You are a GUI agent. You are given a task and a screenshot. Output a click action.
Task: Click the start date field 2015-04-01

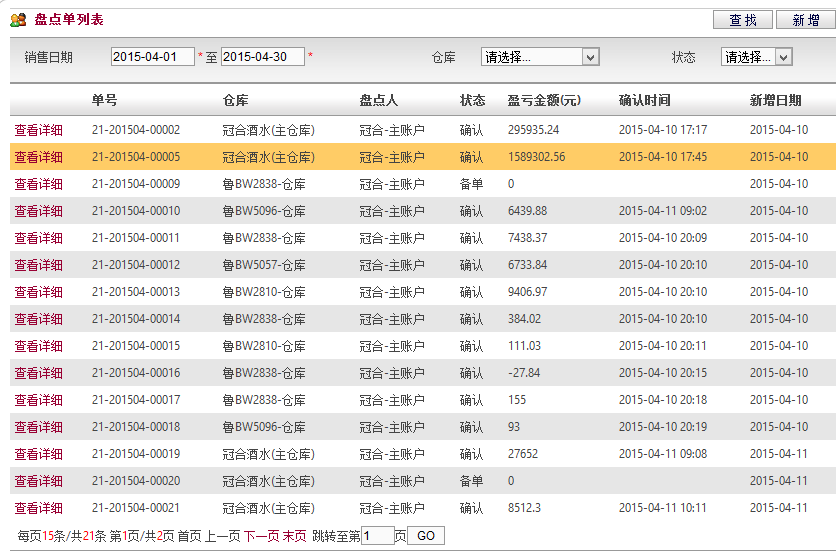153,57
